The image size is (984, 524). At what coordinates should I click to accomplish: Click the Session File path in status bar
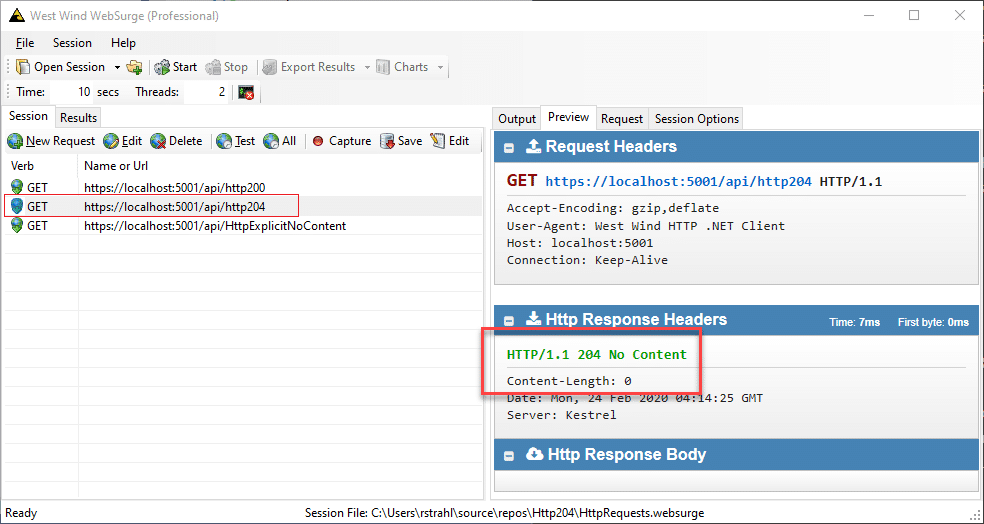point(504,513)
